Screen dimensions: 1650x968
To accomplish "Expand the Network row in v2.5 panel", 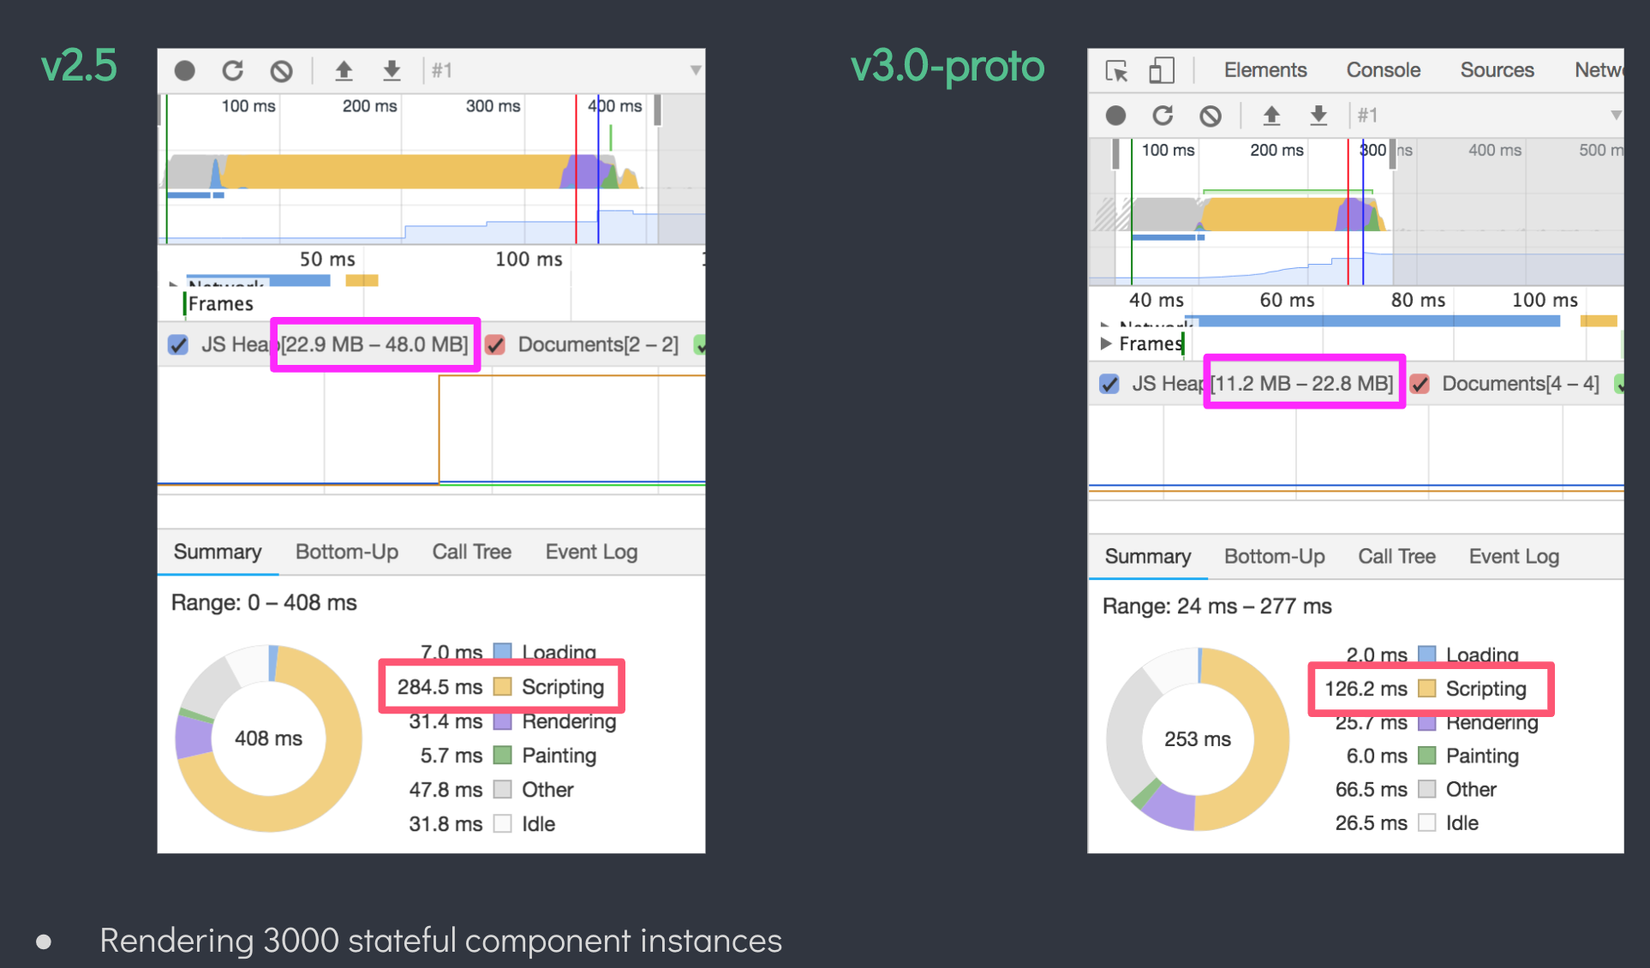I will [x=173, y=285].
